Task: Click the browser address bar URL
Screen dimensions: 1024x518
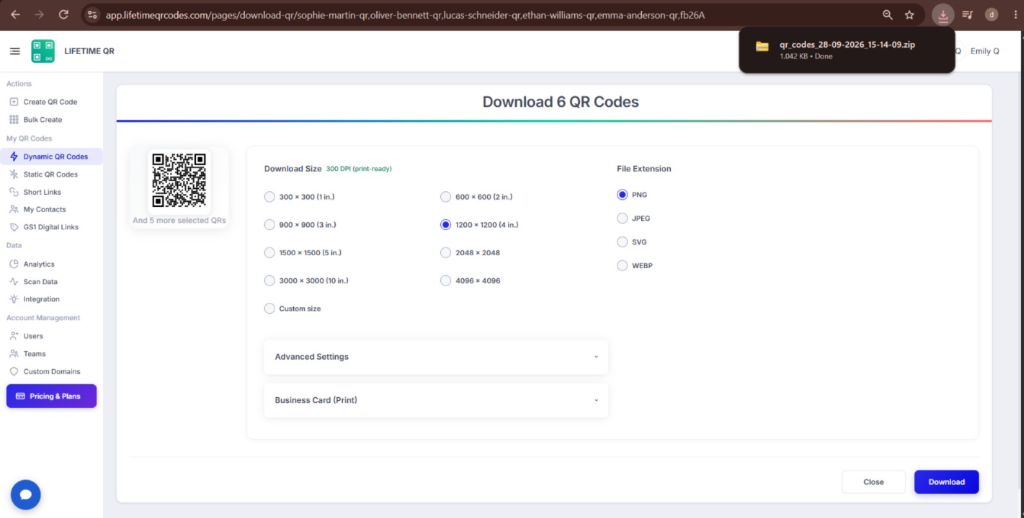Action: pyautogui.click(x=405, y=14)
